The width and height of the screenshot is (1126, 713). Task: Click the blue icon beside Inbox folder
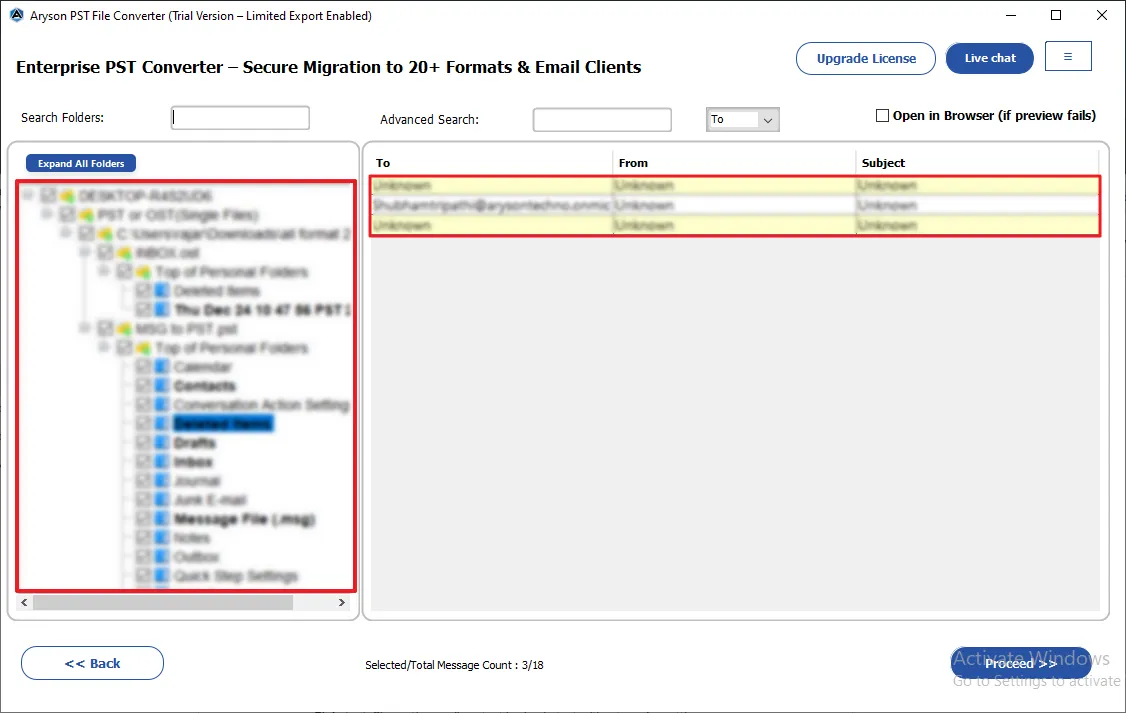[x=162, y=462]
